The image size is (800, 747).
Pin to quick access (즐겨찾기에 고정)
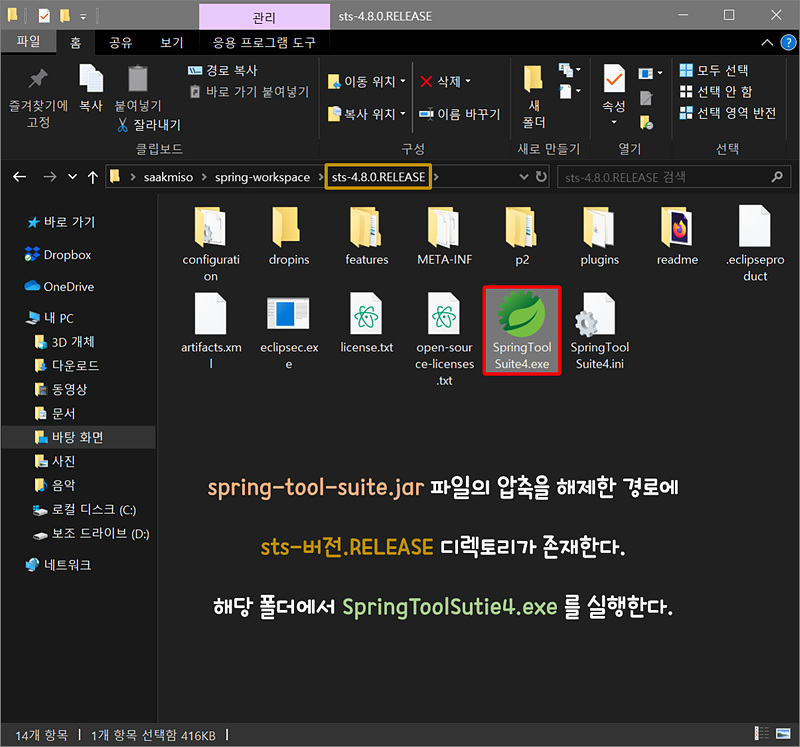[x=38, y=97]
